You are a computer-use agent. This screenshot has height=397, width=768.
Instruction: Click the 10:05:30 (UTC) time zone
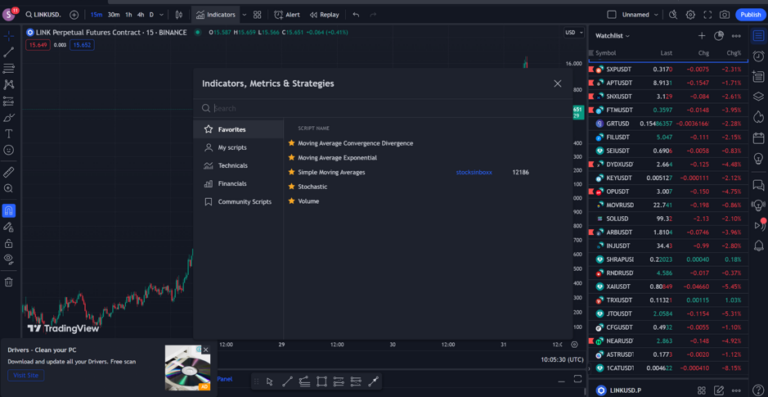pyautogui.click(x=562, y=359)
